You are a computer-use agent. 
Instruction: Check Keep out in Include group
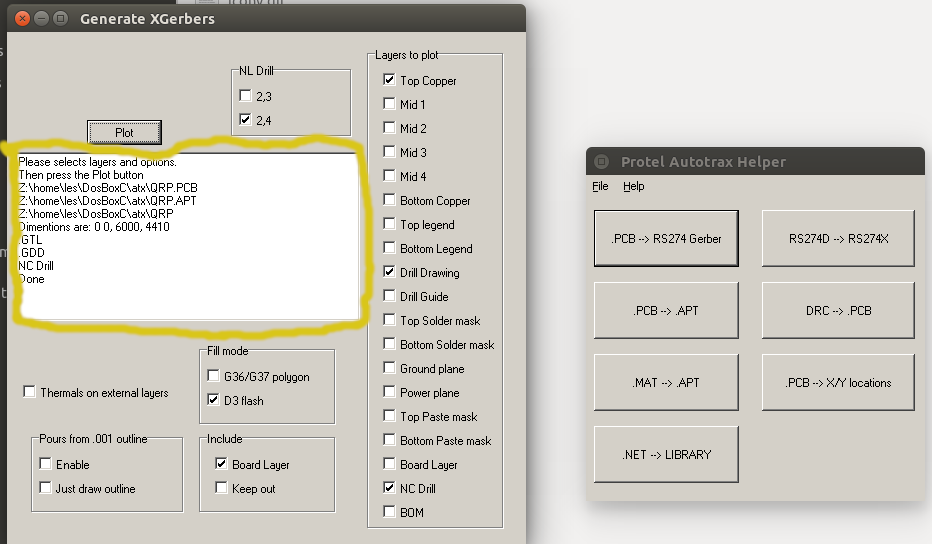click(221, 488)
